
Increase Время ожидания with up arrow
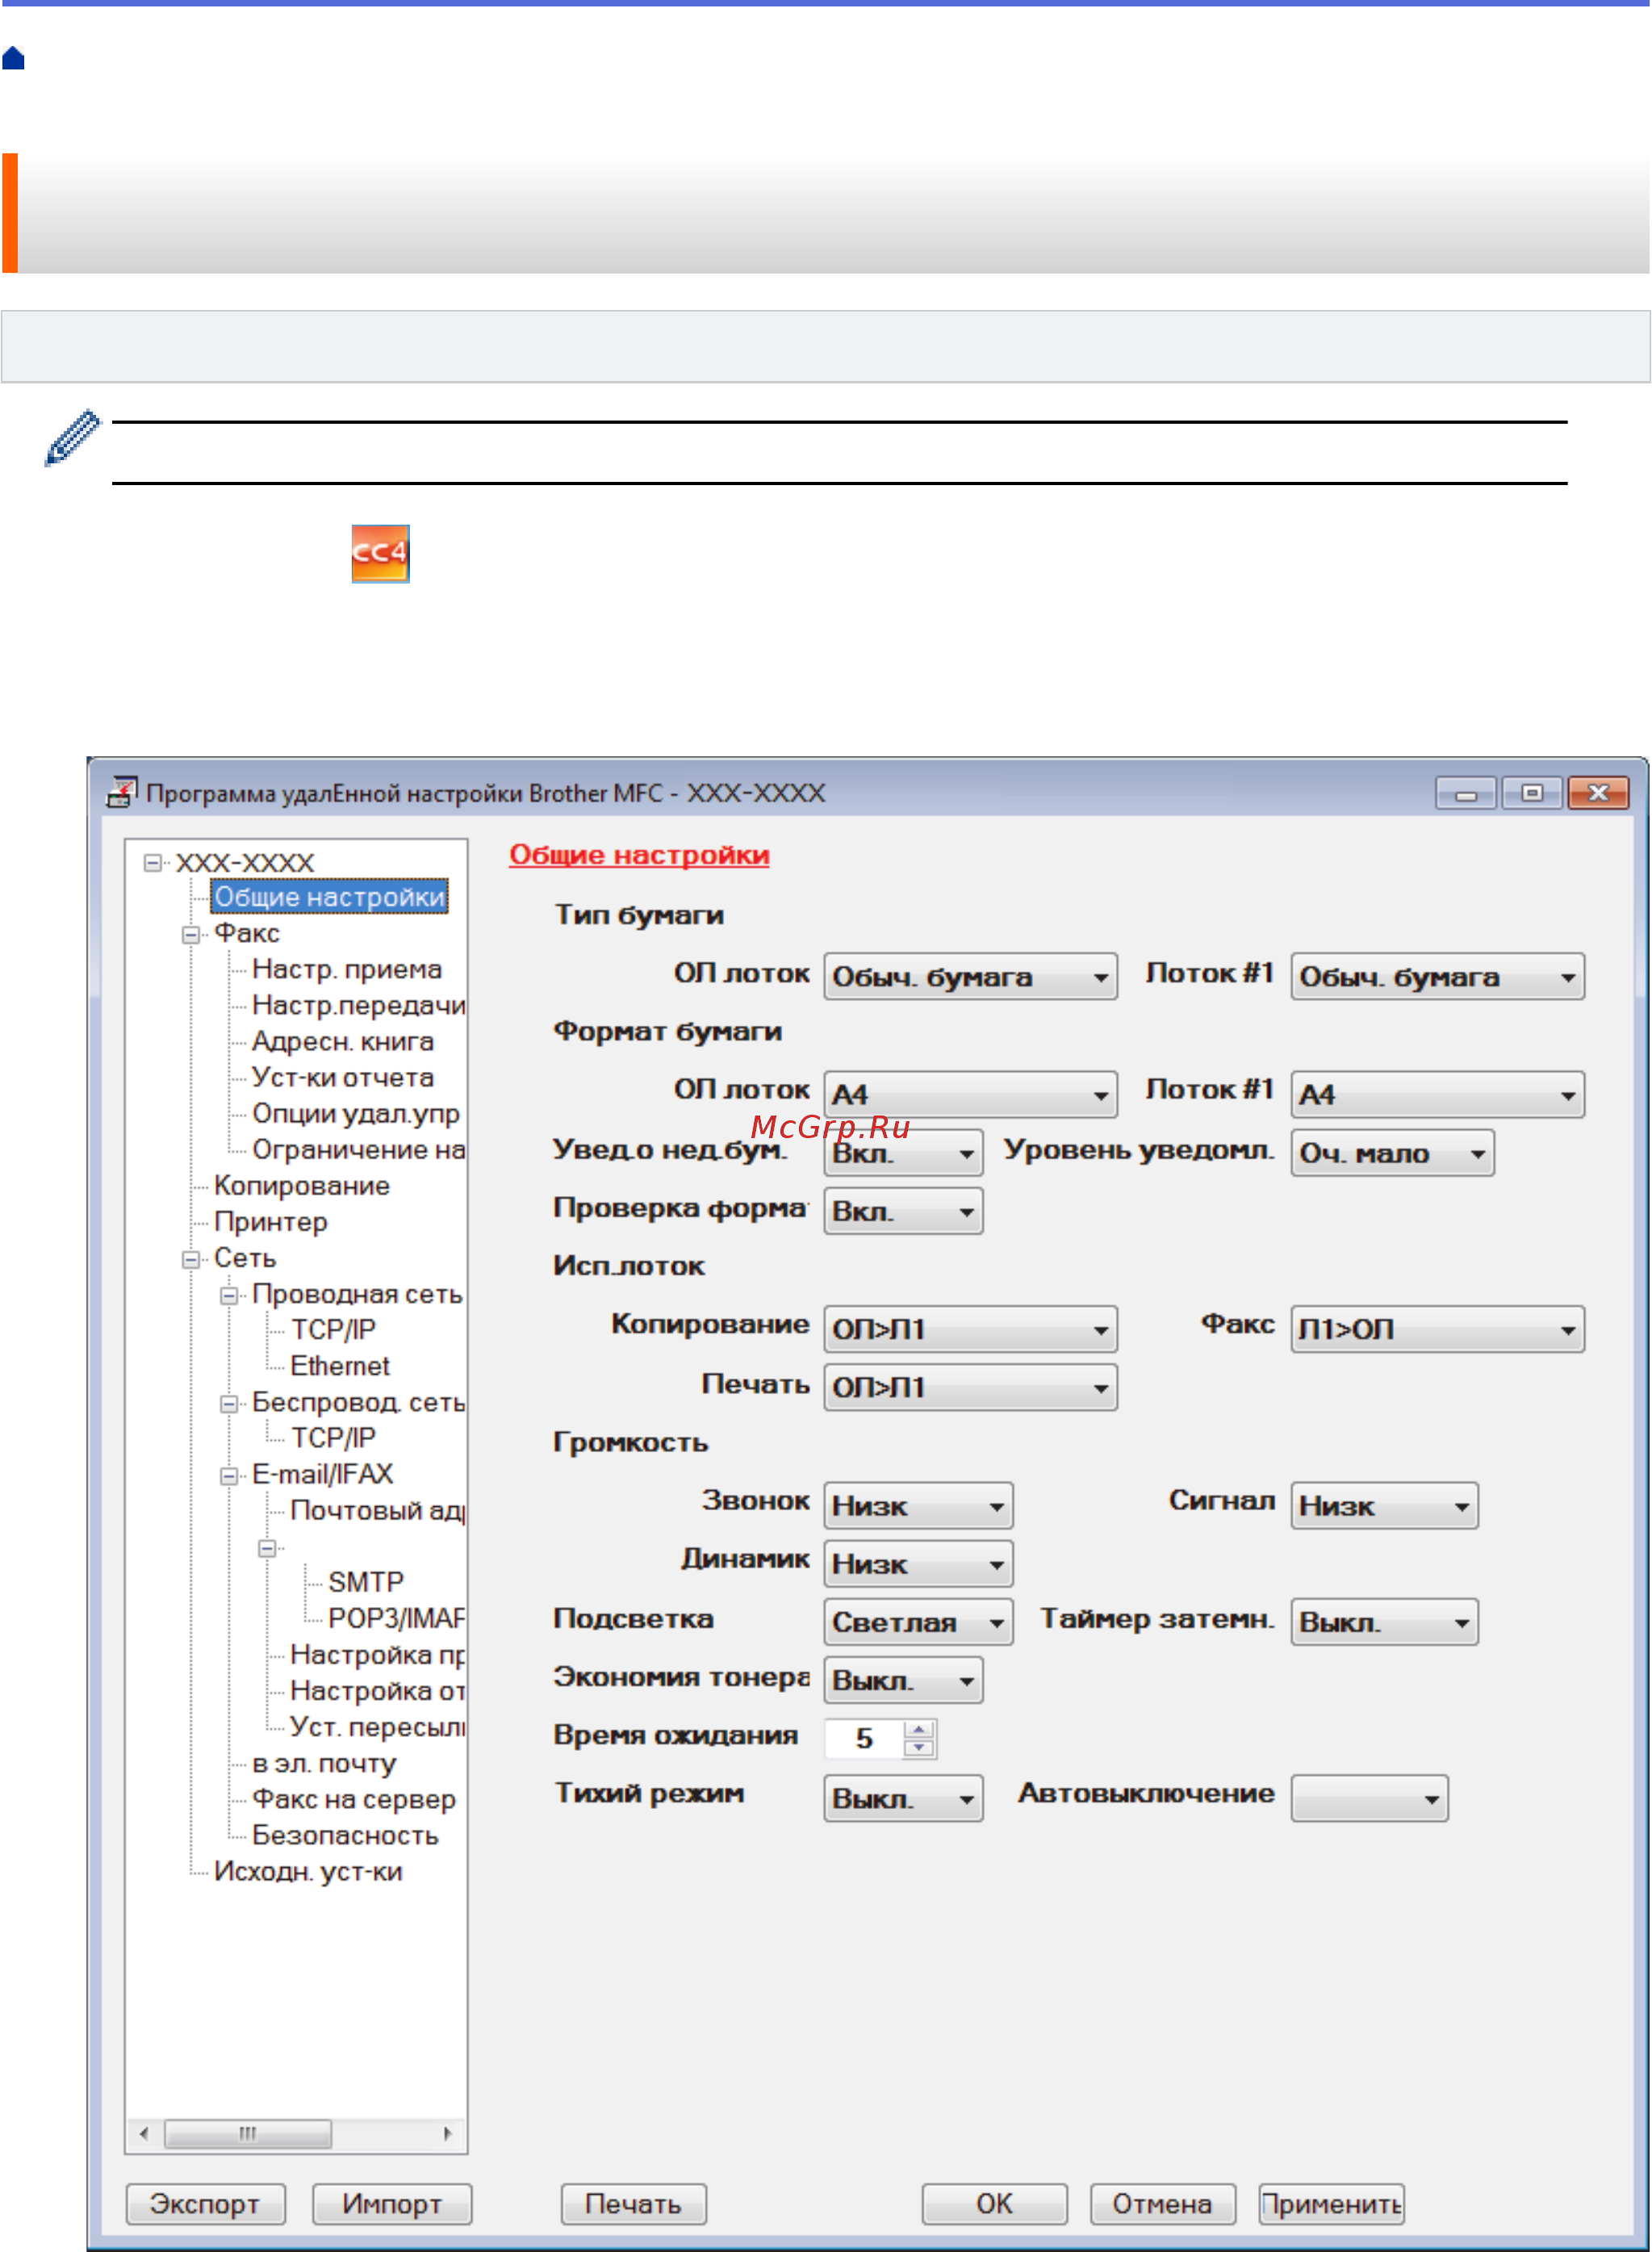pos(918,1729)
